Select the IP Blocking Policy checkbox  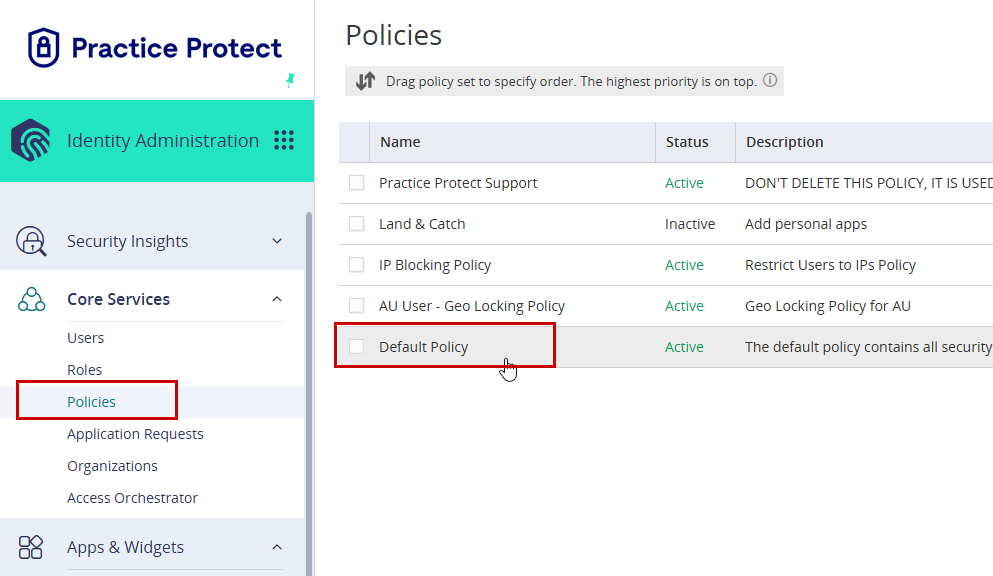coord(357,265)
